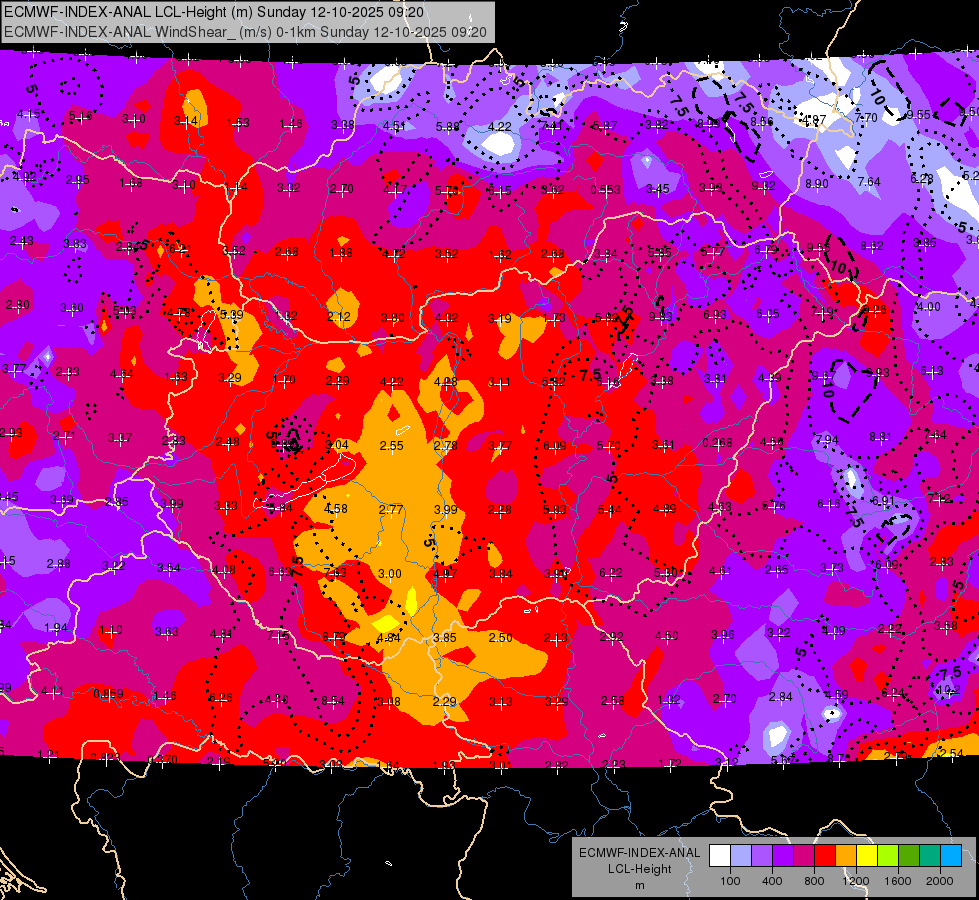Click the teal legend color swatch
Screen dimensions: 979x900
point(930,855)
